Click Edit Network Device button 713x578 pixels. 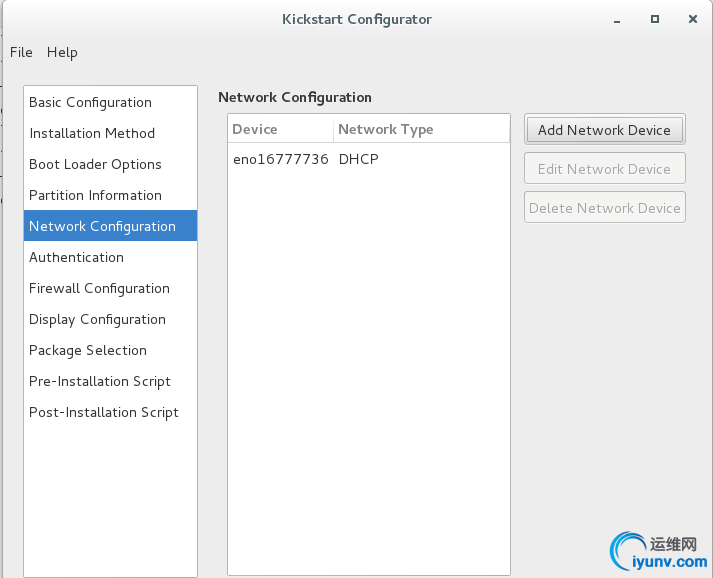604,169
